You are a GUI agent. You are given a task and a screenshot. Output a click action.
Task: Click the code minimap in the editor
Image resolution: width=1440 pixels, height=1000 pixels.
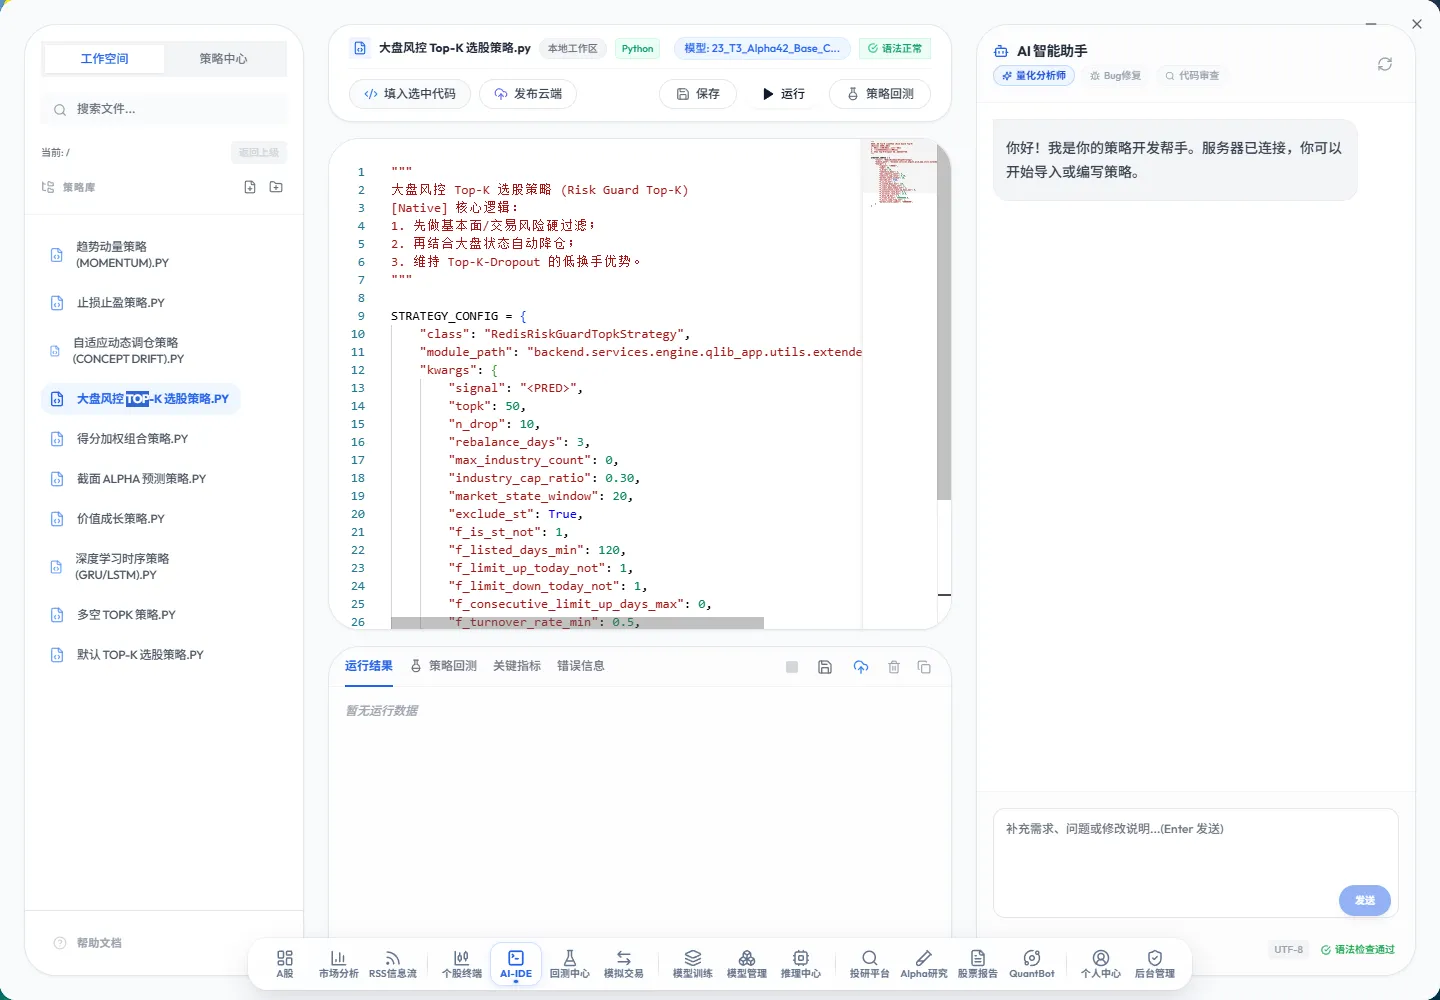[x=899, y=174]
